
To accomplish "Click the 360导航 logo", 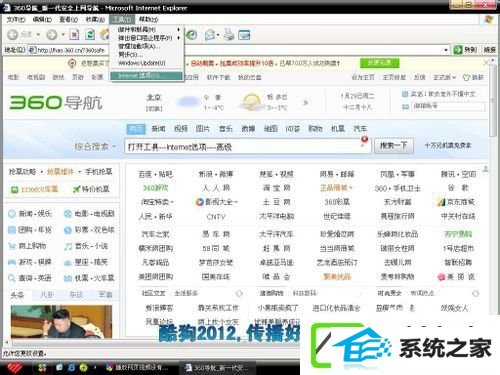I will 56,102.
